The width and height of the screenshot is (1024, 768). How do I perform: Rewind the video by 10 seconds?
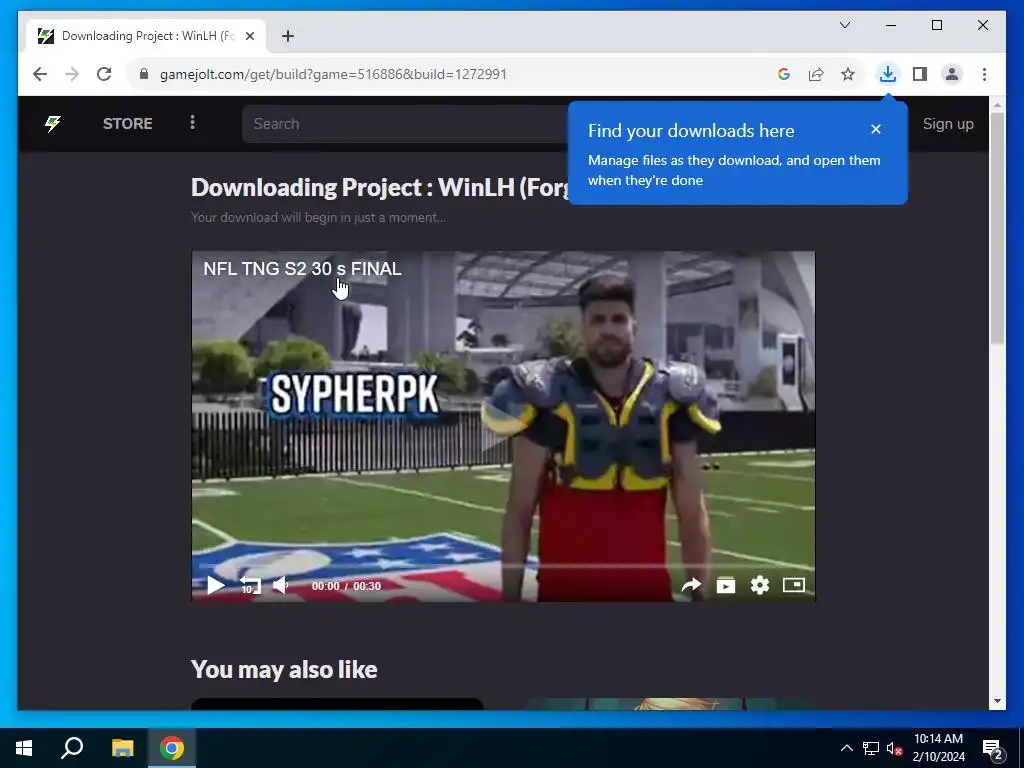point(249,585)
